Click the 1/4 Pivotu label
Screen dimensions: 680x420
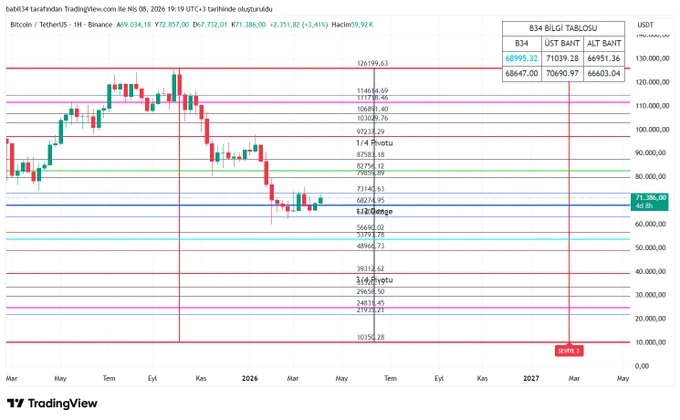click(x=374, y=143)
